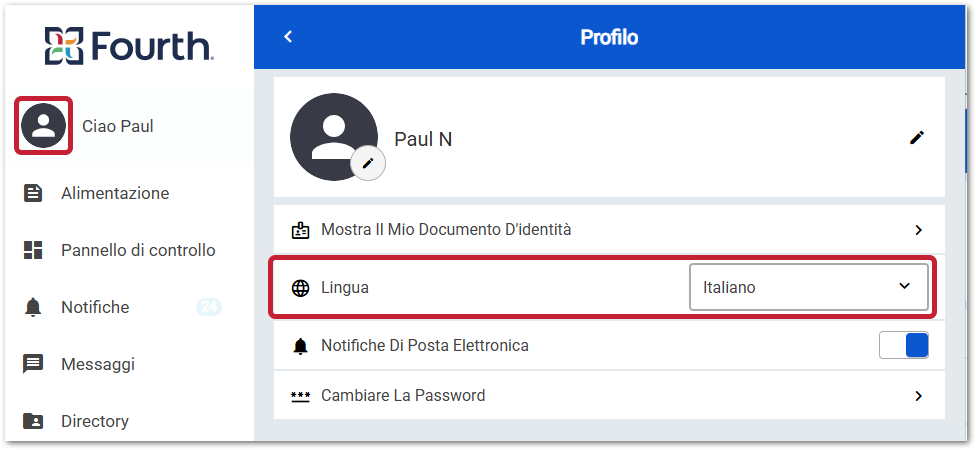Expand Cambiare La Password chevron
Screen dimensions: 976x450
click(918, 396)
